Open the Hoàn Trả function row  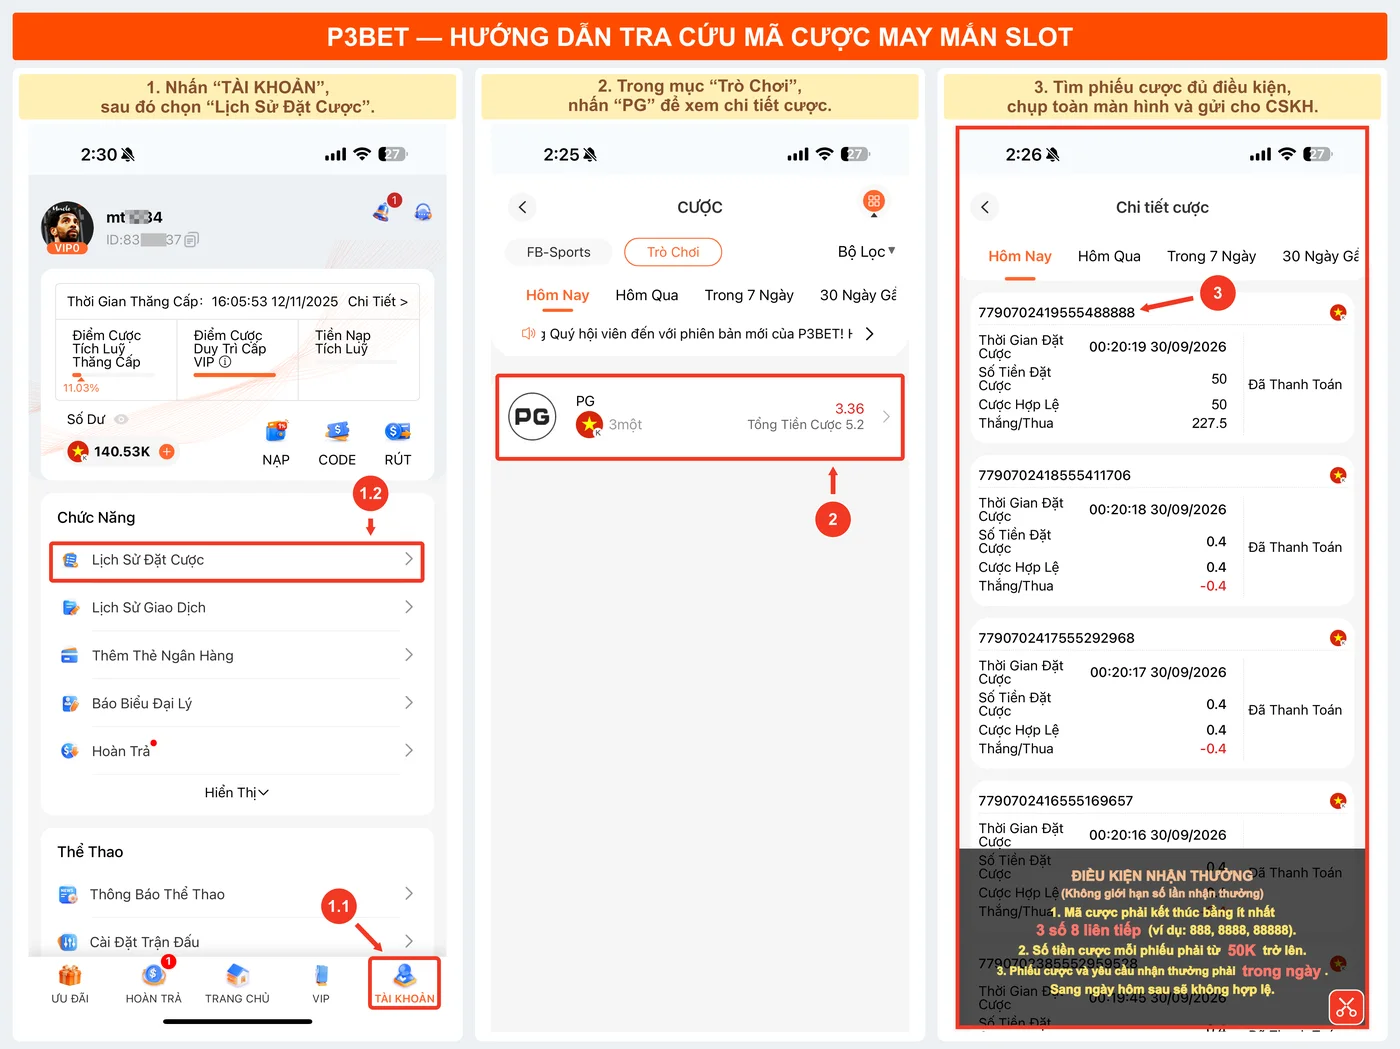point(237,751)
